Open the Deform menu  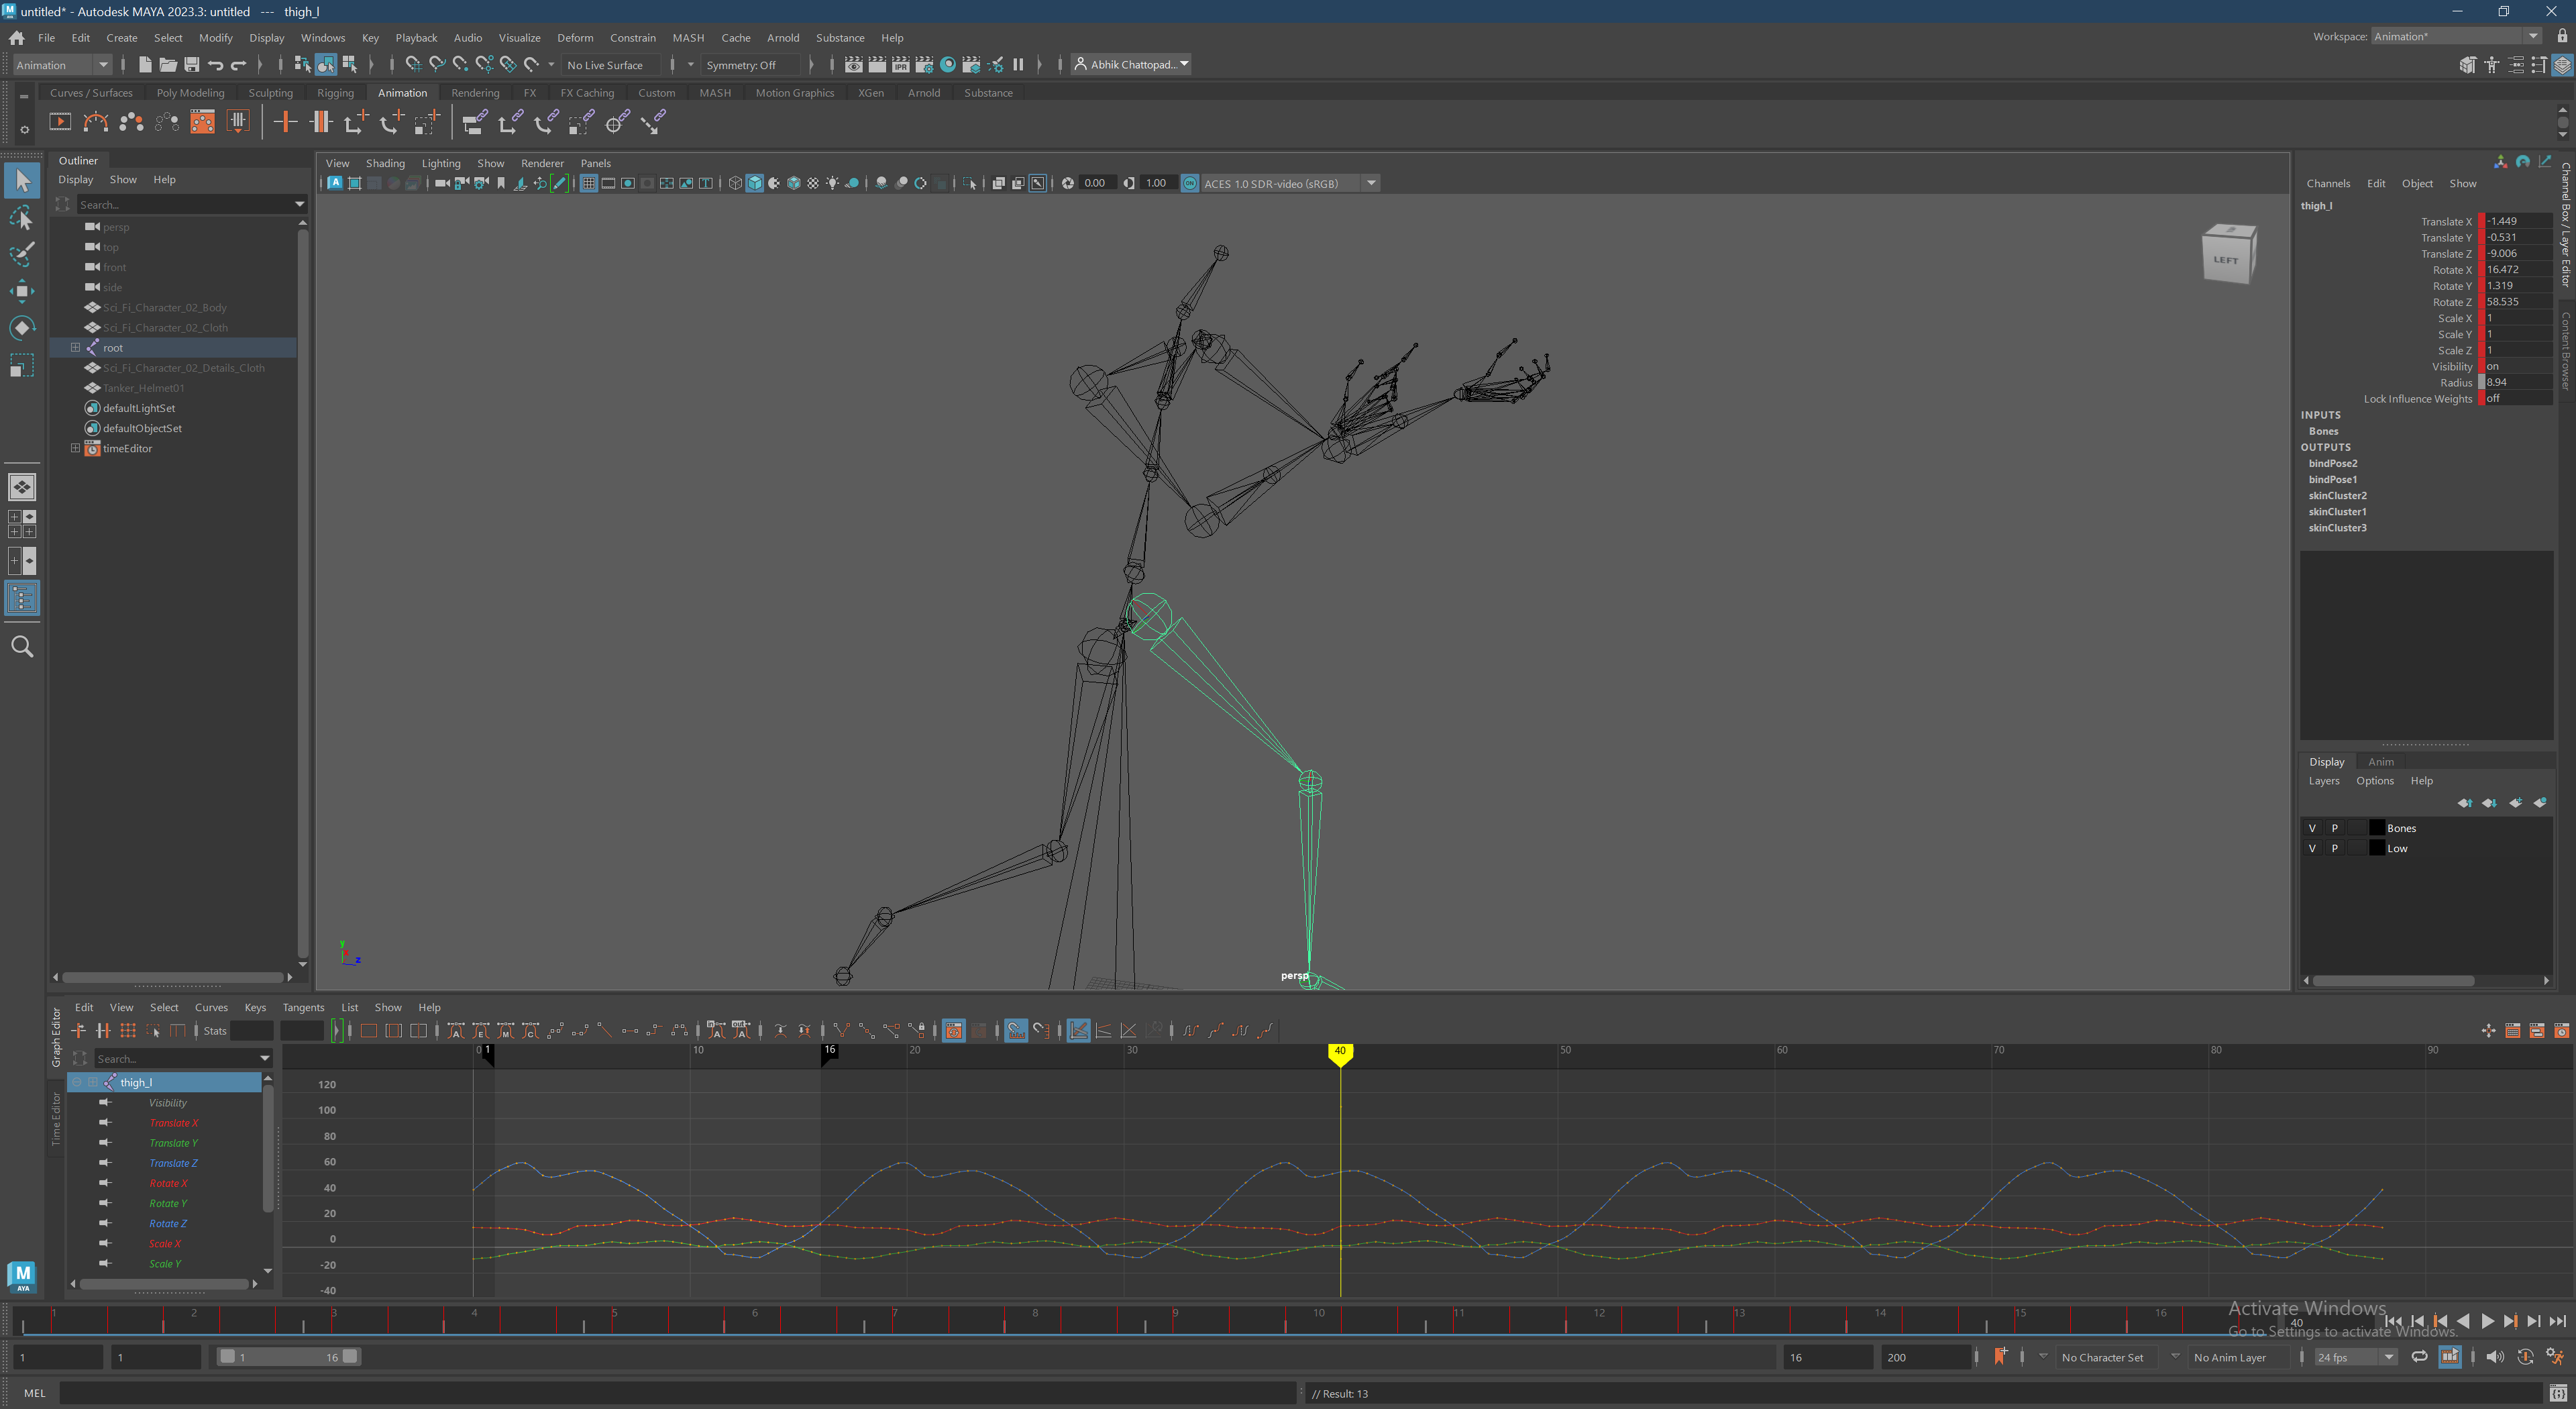[575, 38]
